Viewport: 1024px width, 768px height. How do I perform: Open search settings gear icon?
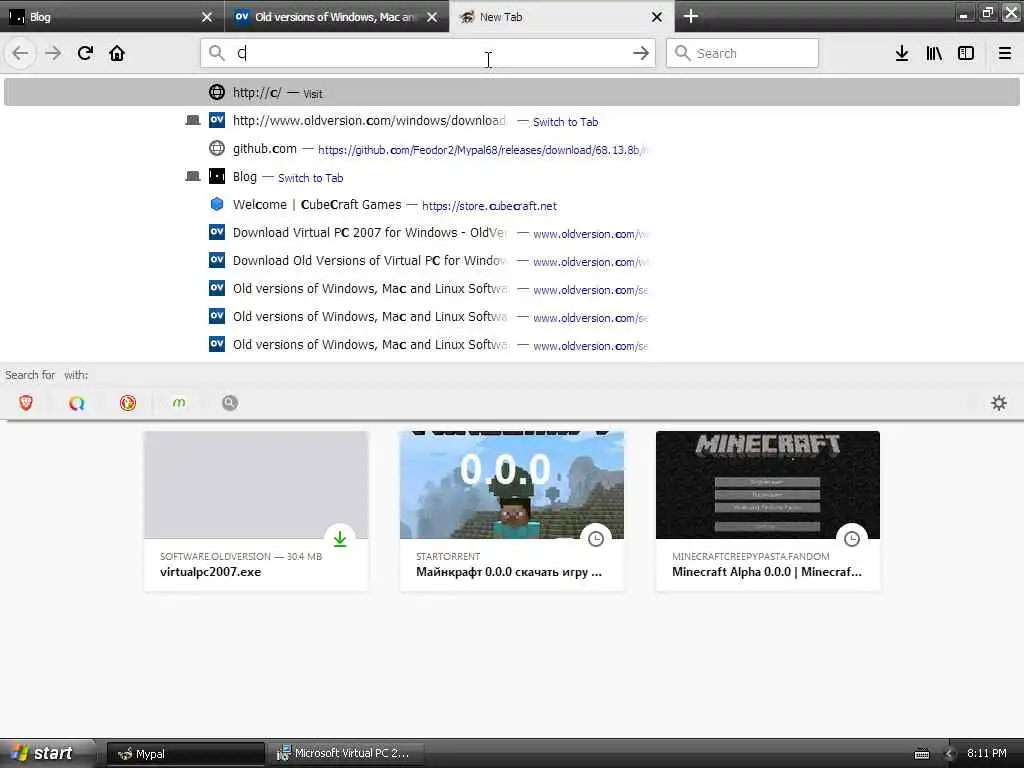[999, 403]
